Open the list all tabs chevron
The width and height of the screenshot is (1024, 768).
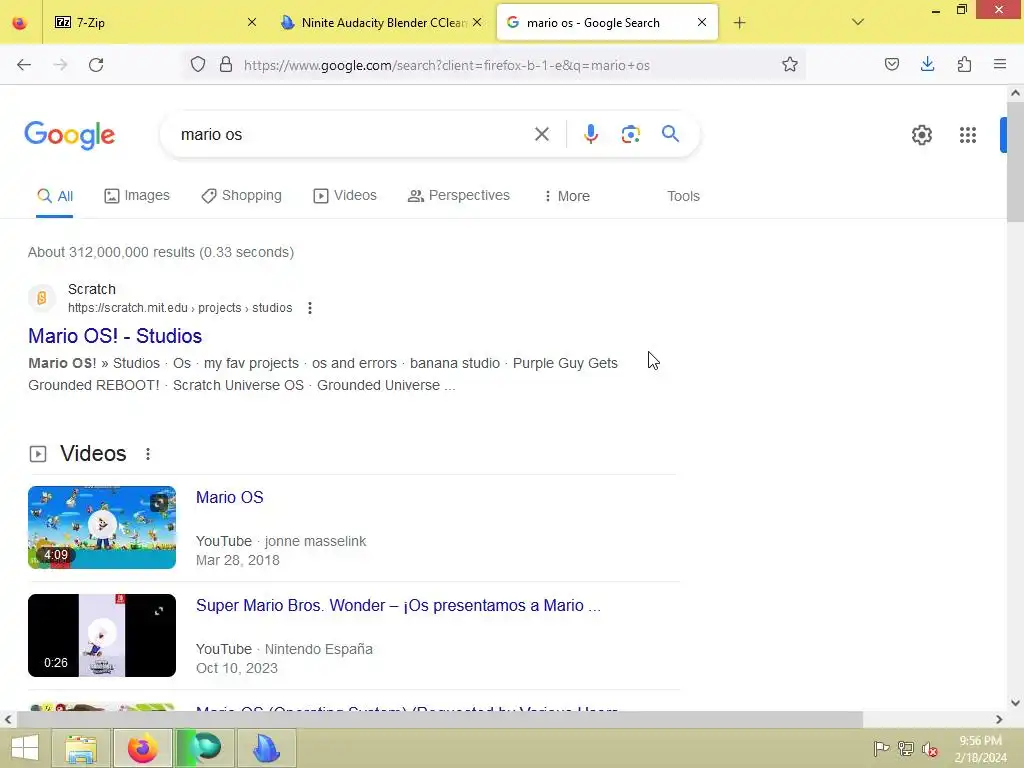click(x=858, y=22)
